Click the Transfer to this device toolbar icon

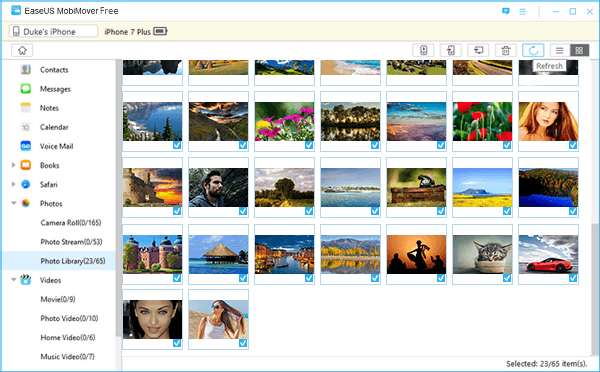pos(423,50)
